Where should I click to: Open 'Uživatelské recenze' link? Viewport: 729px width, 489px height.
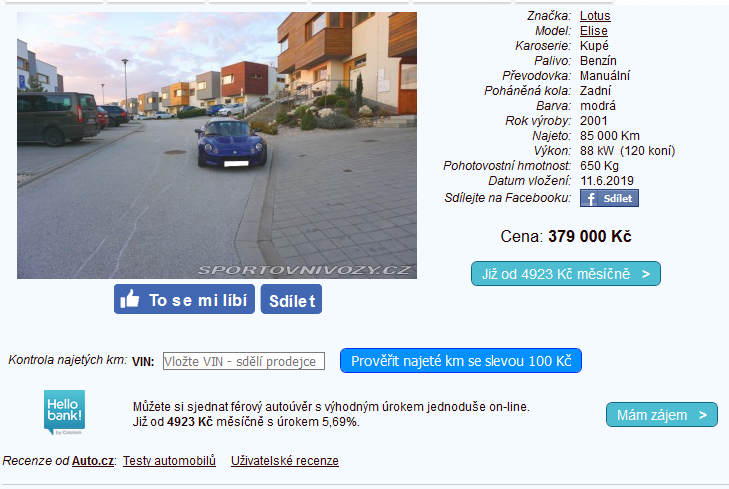click(x=285, y=461)
